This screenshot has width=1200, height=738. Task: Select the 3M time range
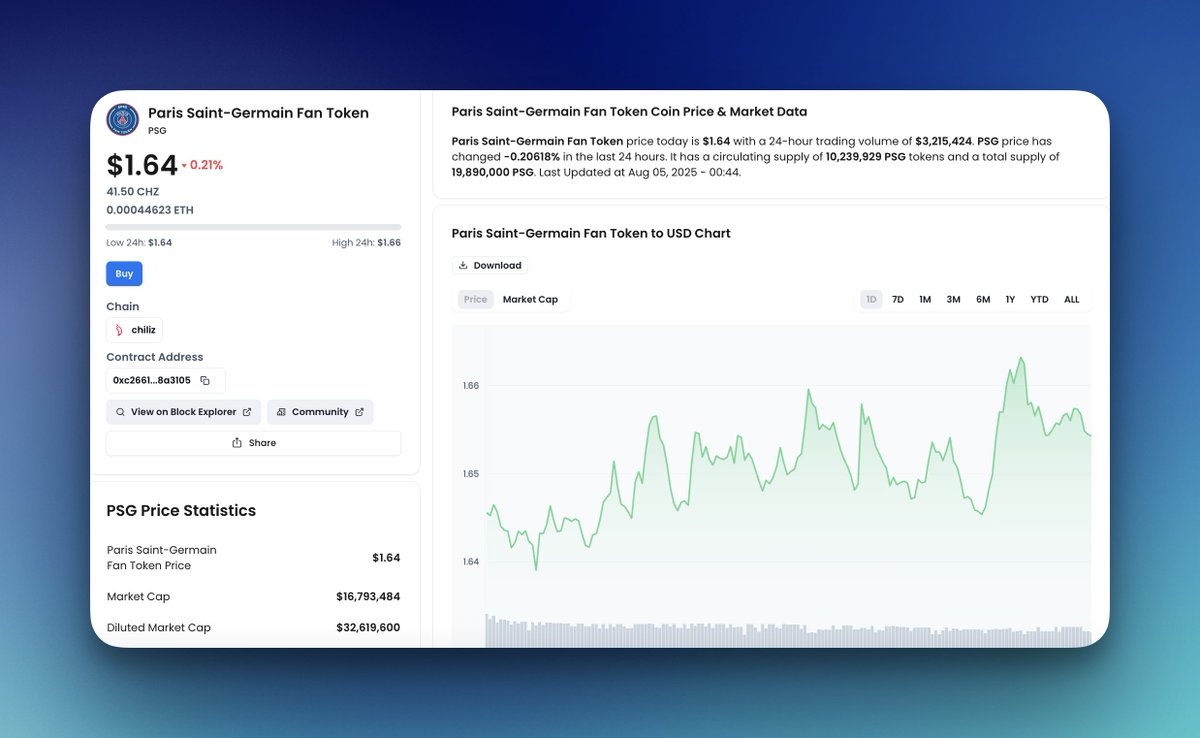pos(953,300)
